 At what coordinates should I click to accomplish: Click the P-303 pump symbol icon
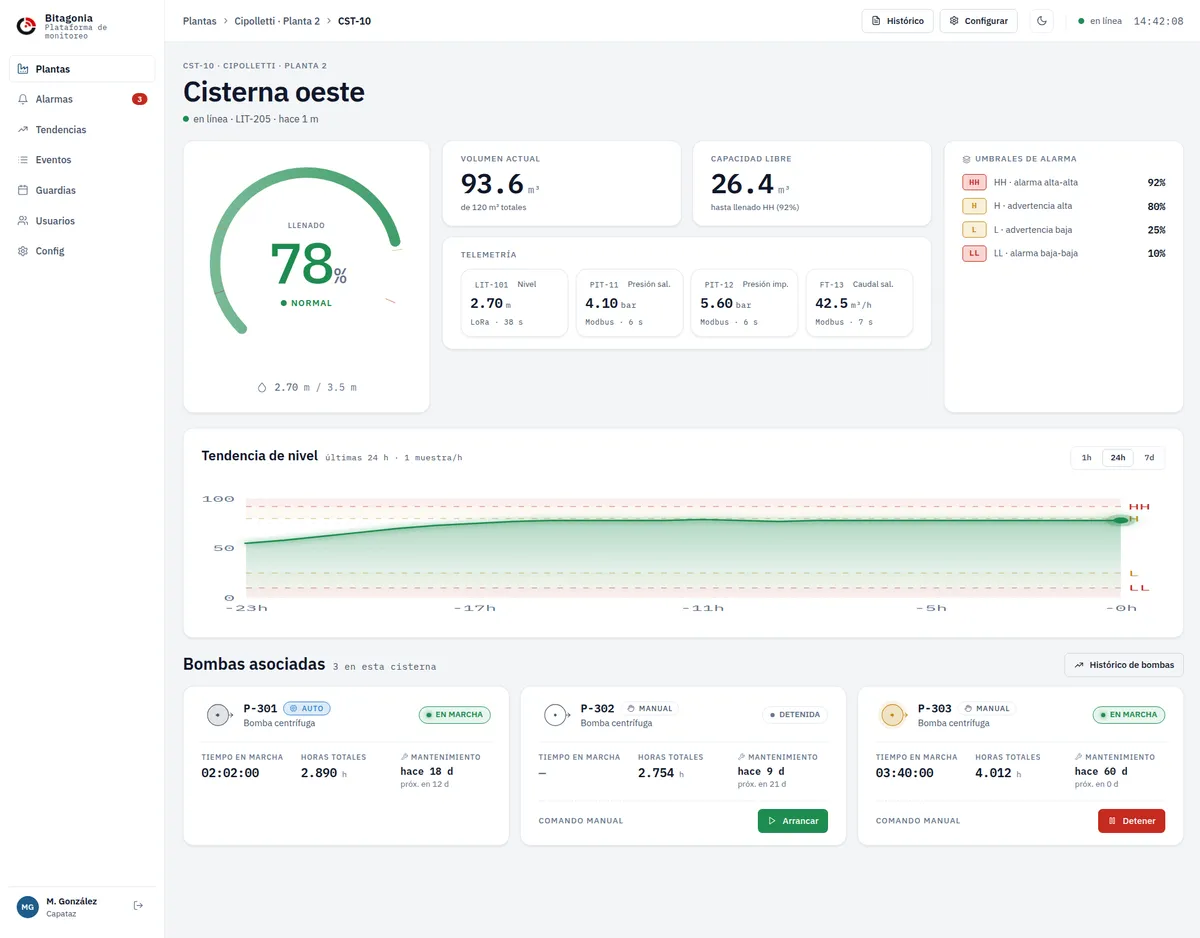coord(893,715)
